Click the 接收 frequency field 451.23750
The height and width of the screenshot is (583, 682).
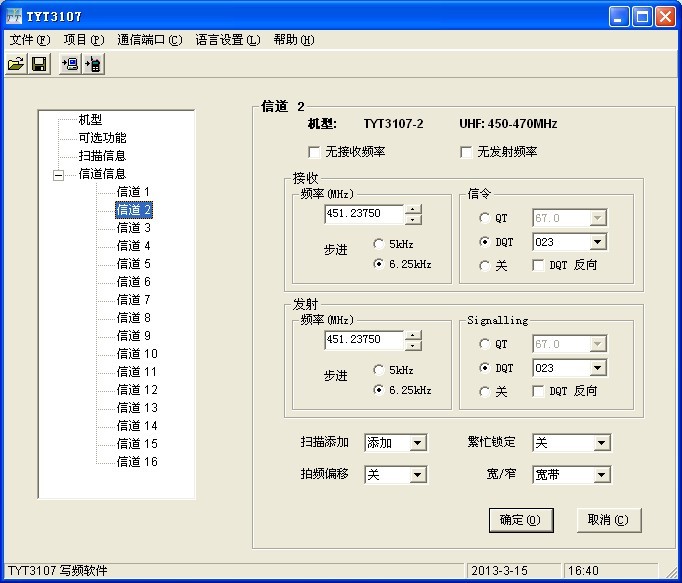click(364, 214)
